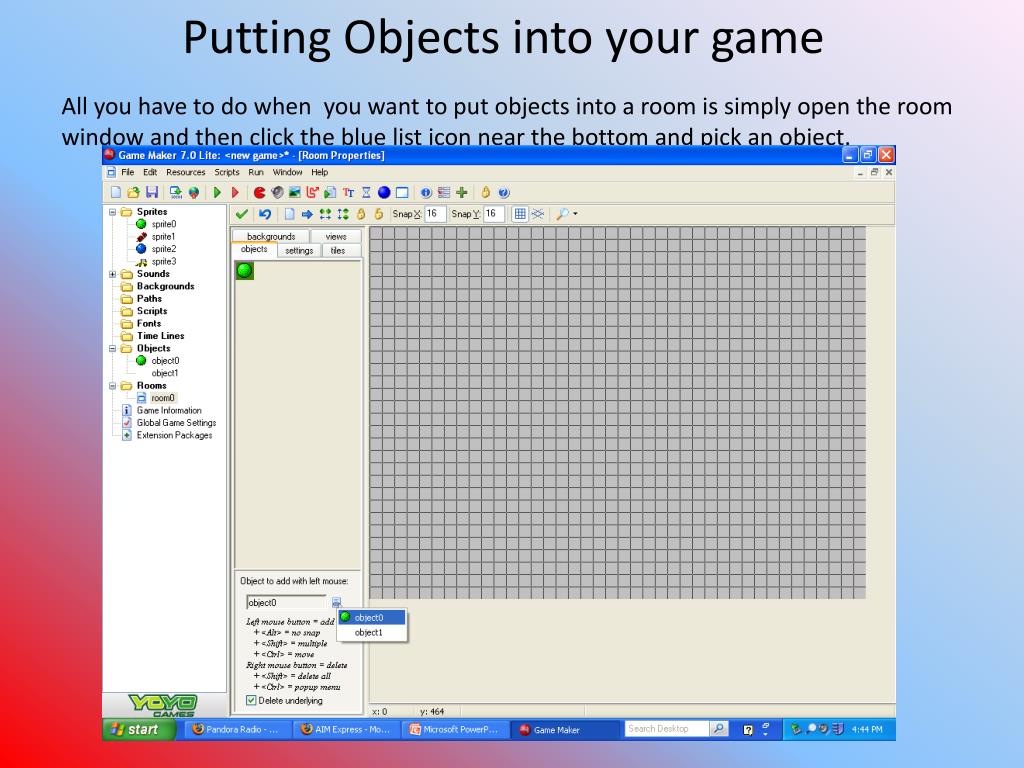Shift all instances with the blue arrow icon

[x=307, y=214]
